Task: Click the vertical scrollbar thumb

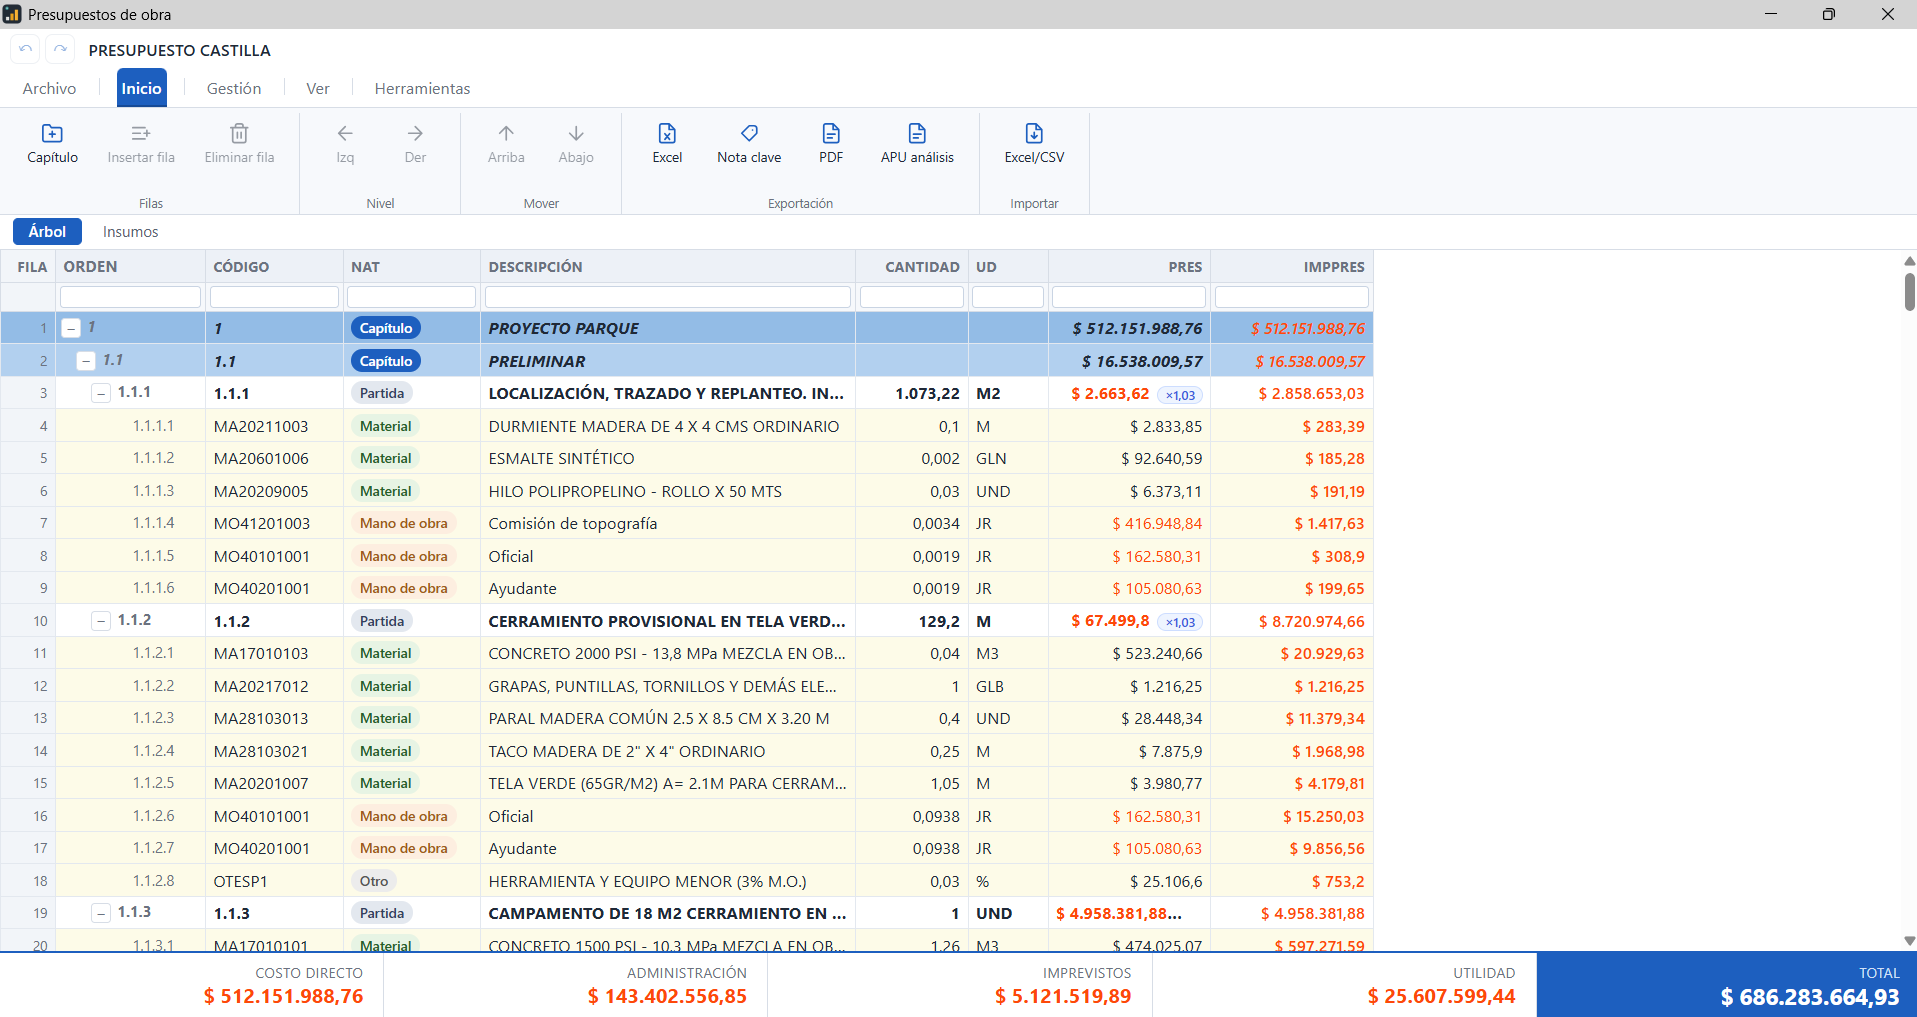Action: (x=1909, y=291)
